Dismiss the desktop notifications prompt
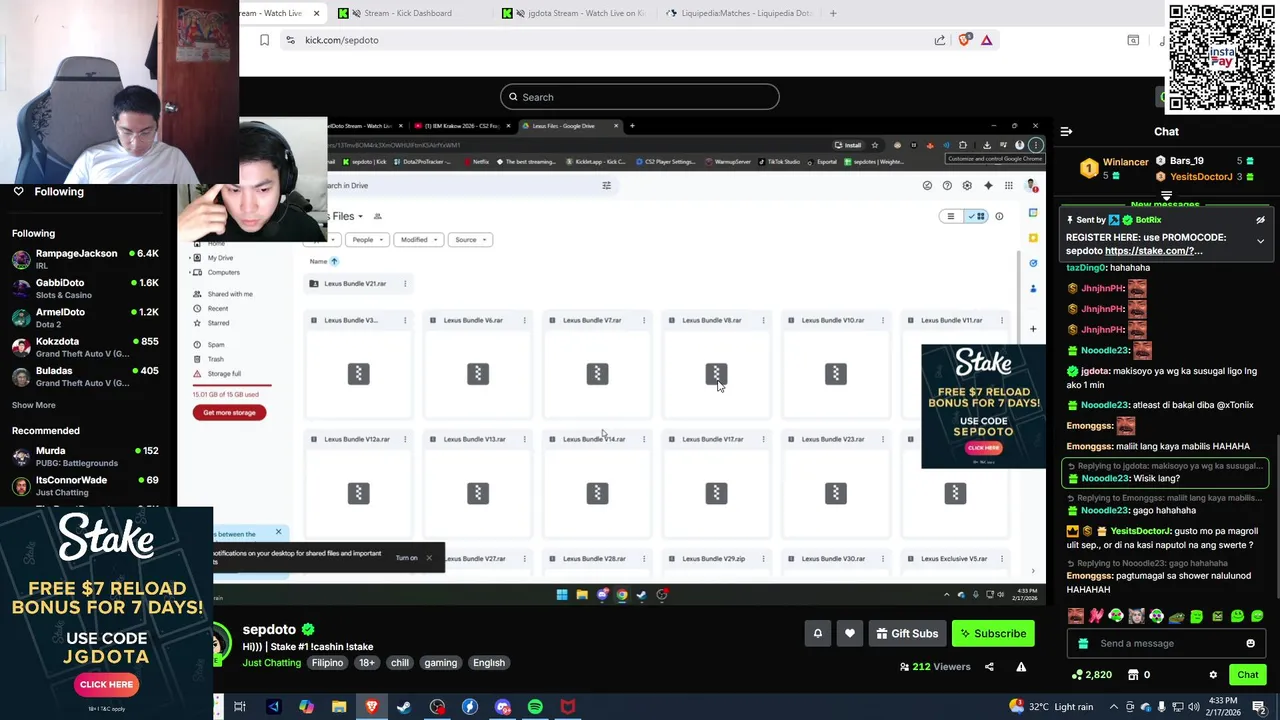The height and width of the screenshot is (720, 1280). 429,558
